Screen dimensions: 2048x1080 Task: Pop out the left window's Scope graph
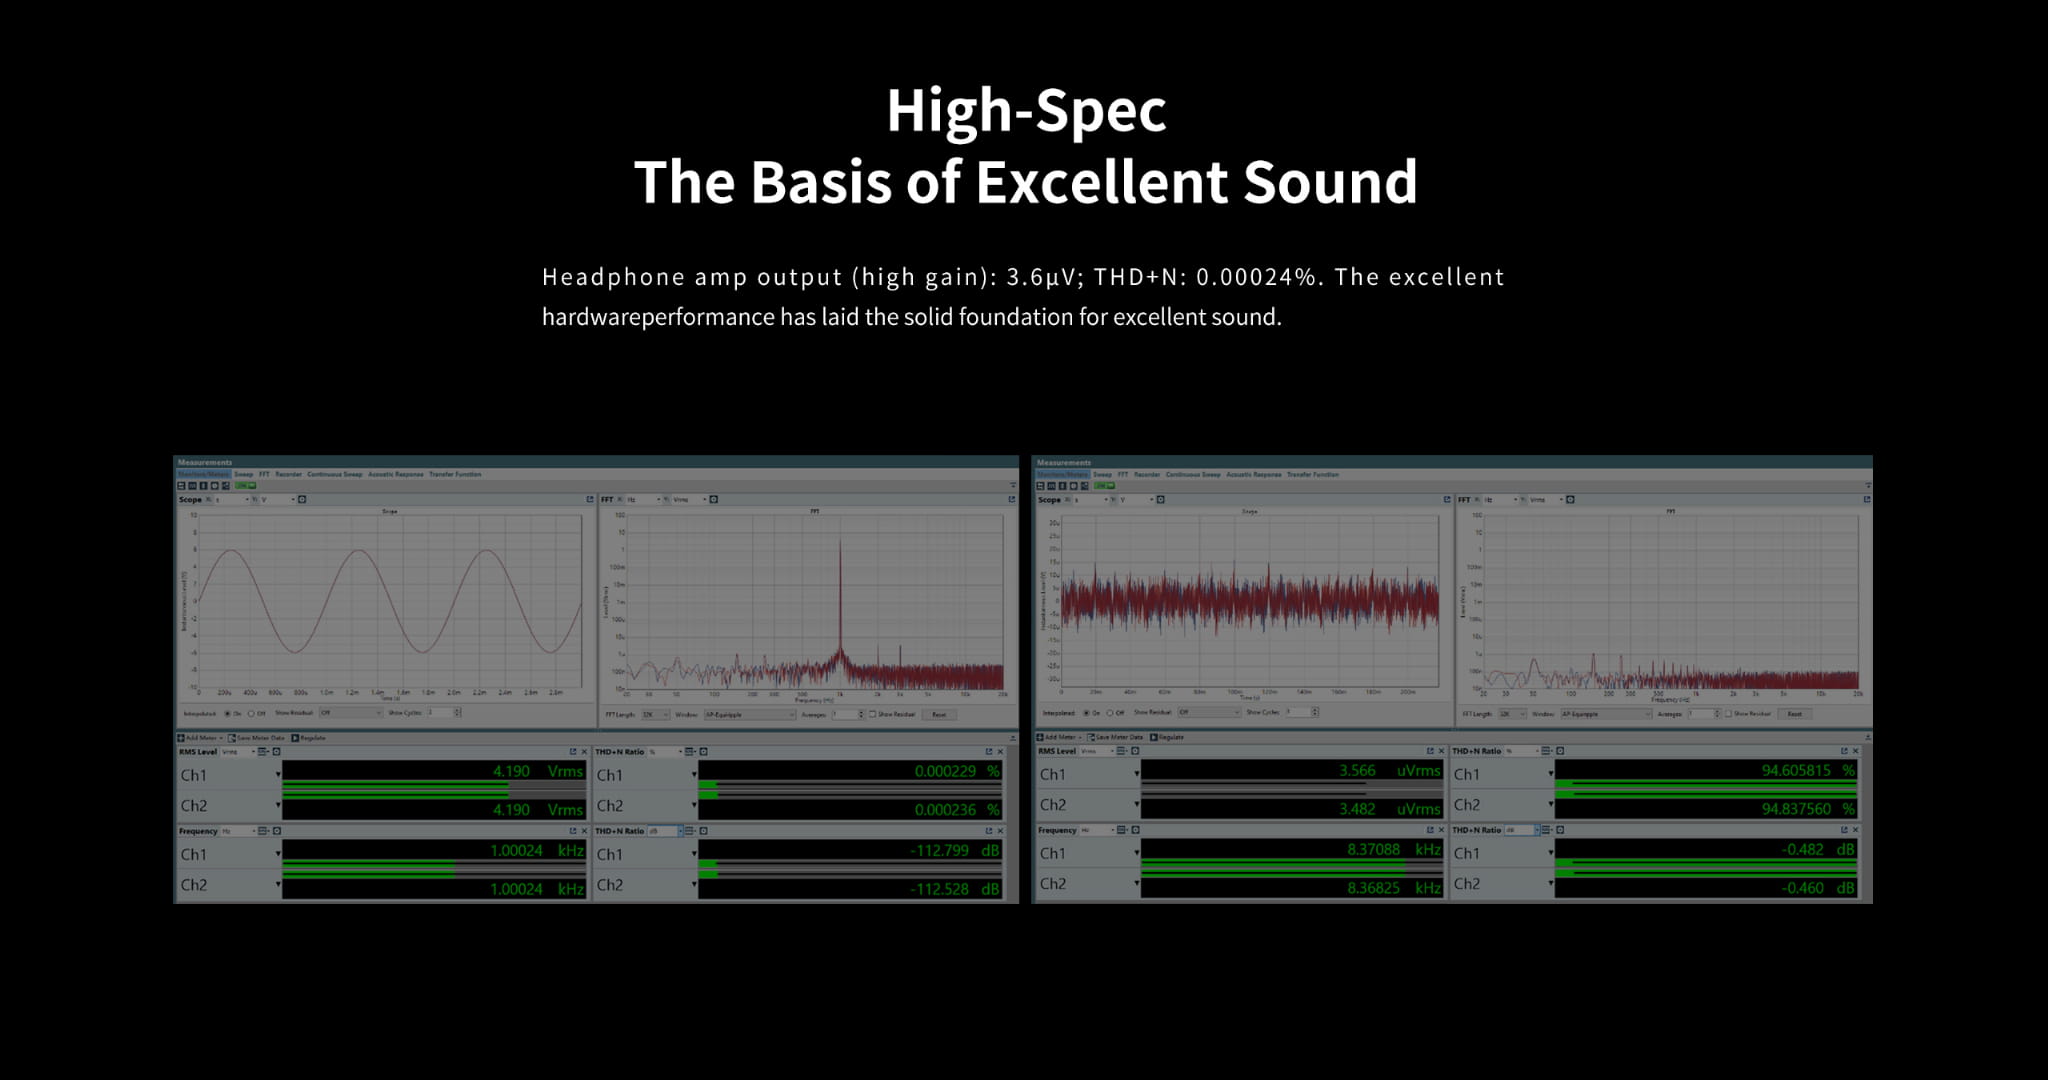point(590,499)
